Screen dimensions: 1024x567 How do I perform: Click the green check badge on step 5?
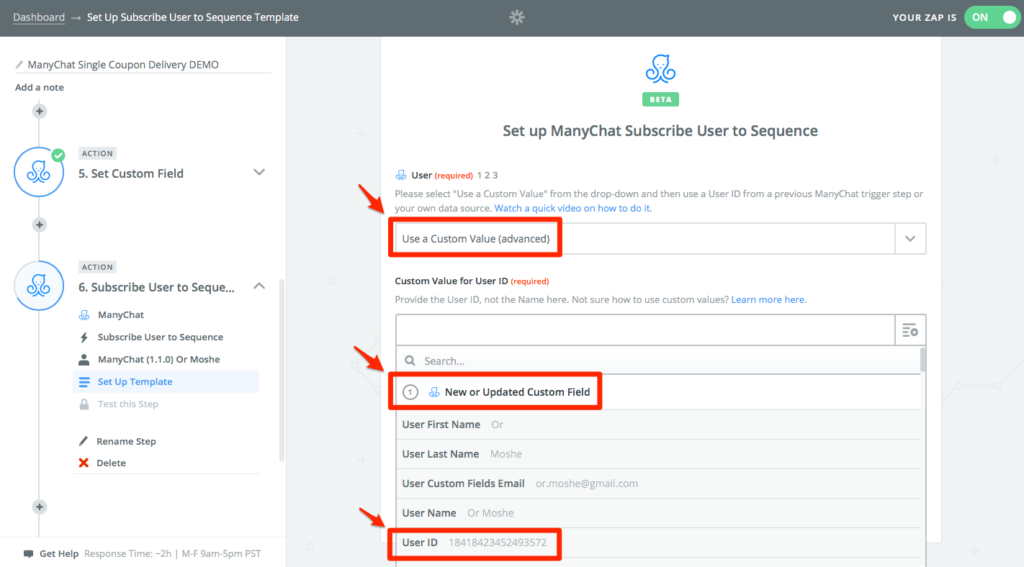(x=58, y=155)
